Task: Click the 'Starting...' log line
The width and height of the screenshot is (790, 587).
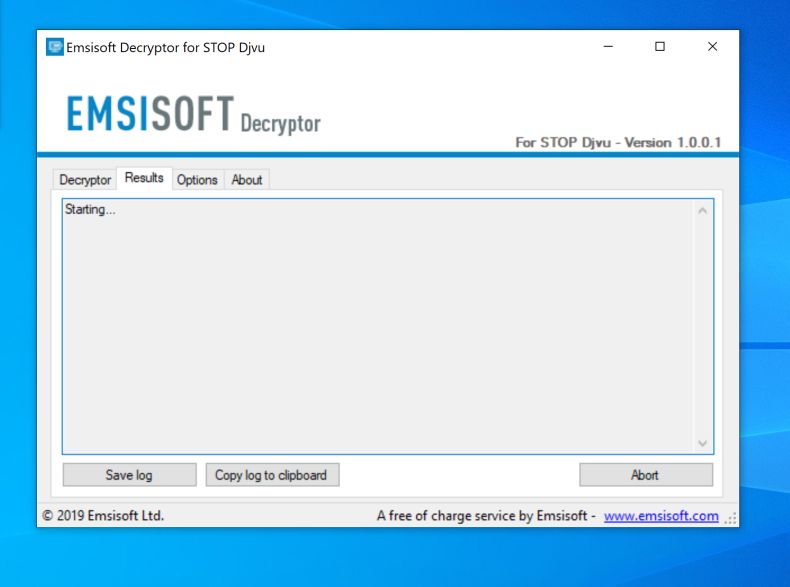Action: pyautogui.click(x=90, y=210)
